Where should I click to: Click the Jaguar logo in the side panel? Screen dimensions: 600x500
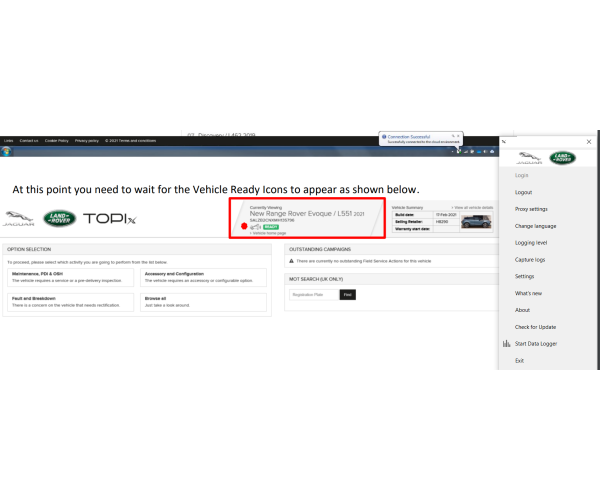point(529,158)
